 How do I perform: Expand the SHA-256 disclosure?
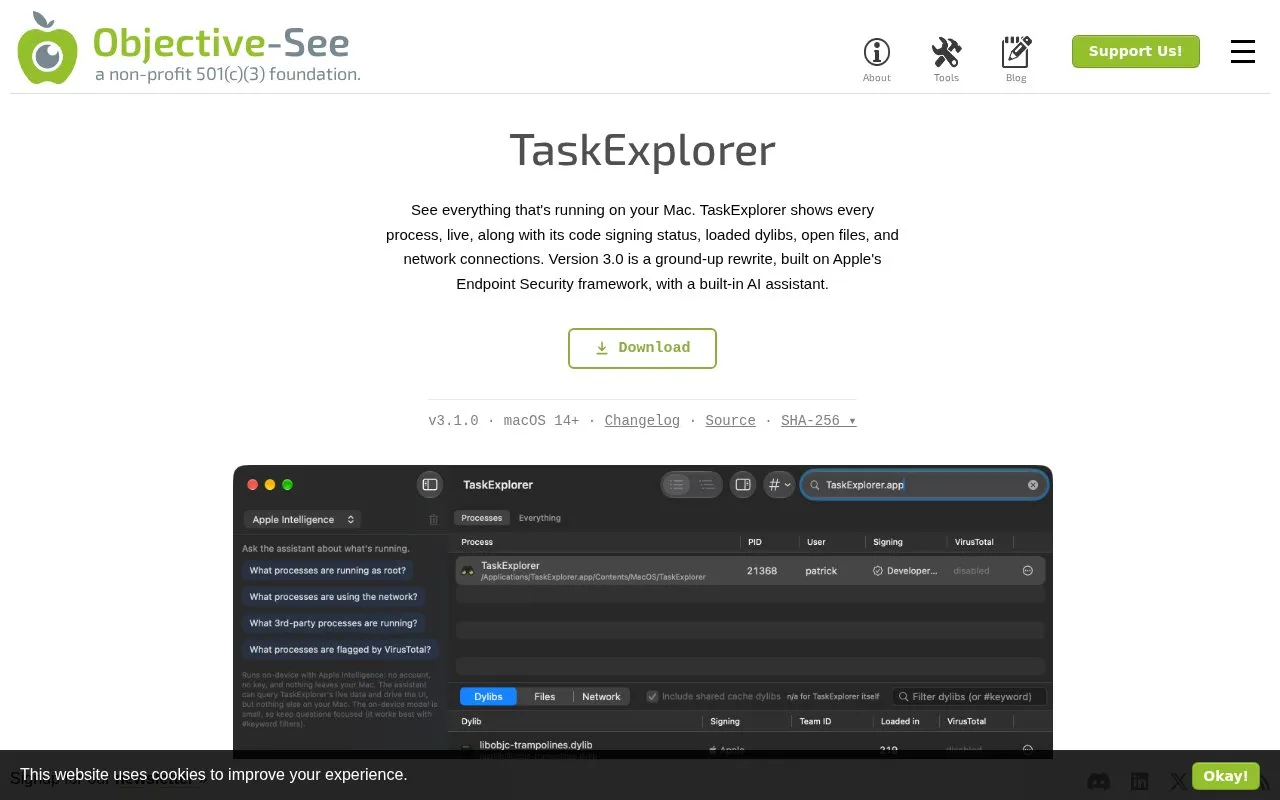tap(818, 421)
